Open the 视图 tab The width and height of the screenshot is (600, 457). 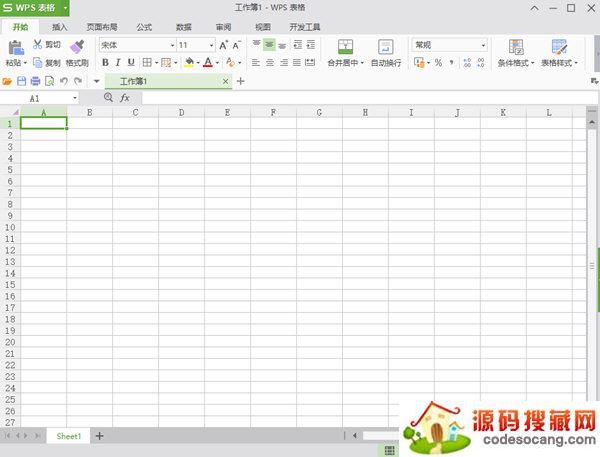pos(263,27)
